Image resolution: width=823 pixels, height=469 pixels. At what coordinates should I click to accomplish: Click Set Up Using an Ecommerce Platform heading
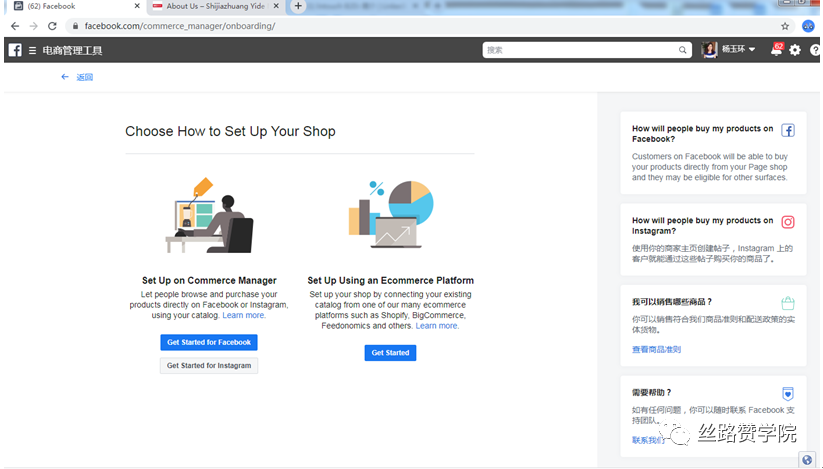[391, 281]
